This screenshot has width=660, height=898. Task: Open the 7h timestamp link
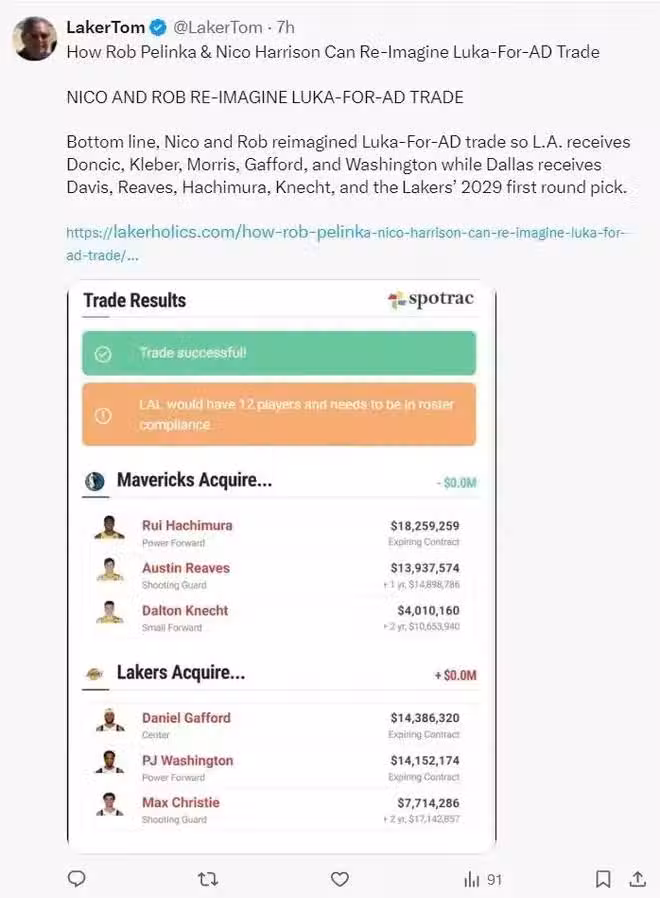click(x=286, y=27)
